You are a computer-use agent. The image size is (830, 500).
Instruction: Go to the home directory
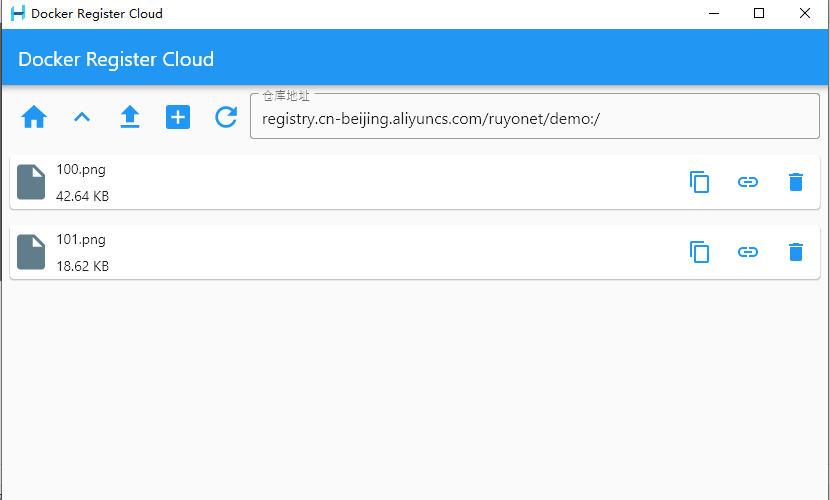coord(34,117)
